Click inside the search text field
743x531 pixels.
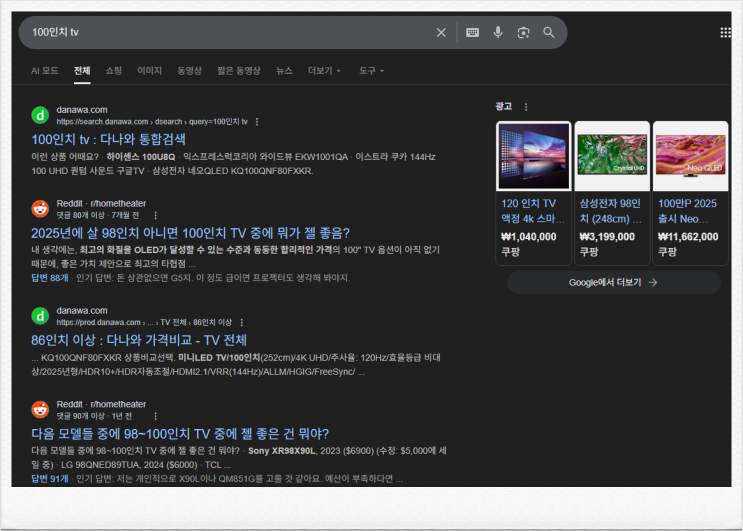220,33
